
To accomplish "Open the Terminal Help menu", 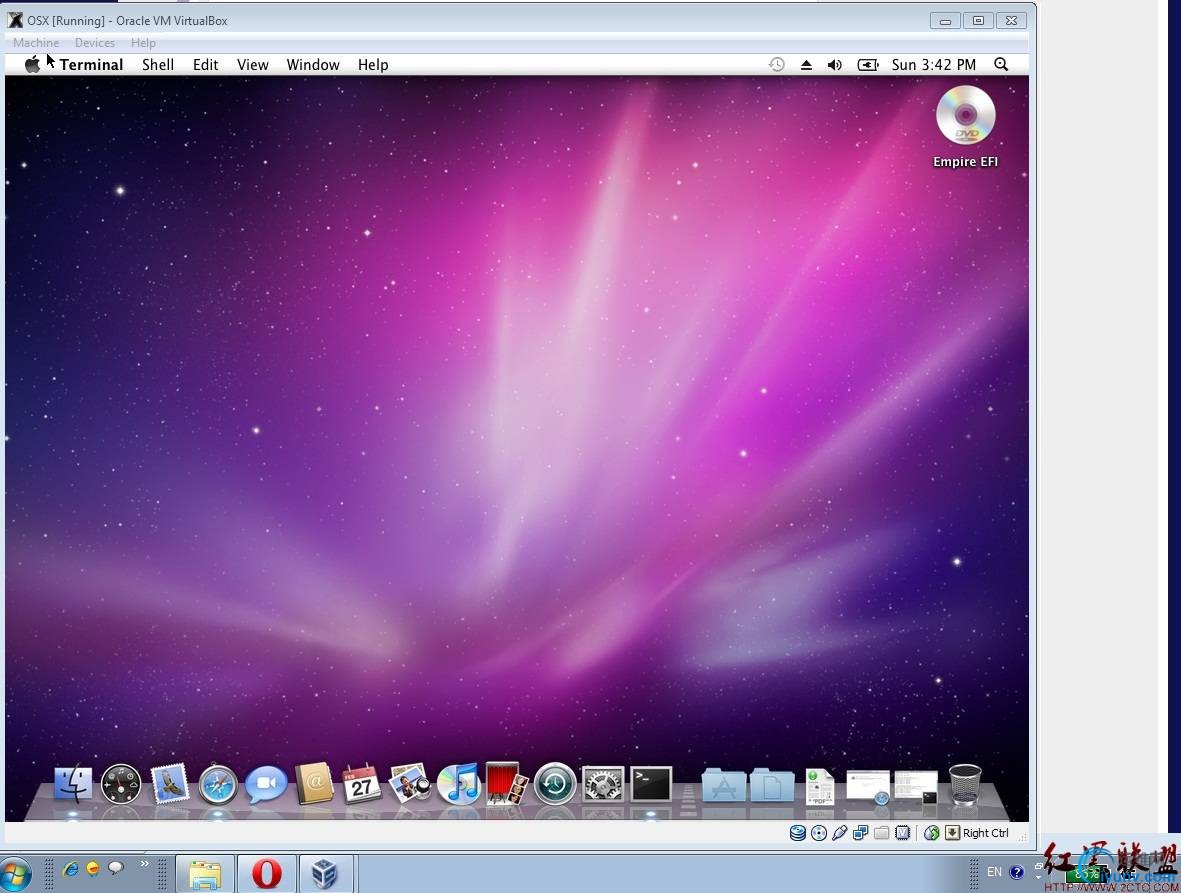I will [373, 65].
